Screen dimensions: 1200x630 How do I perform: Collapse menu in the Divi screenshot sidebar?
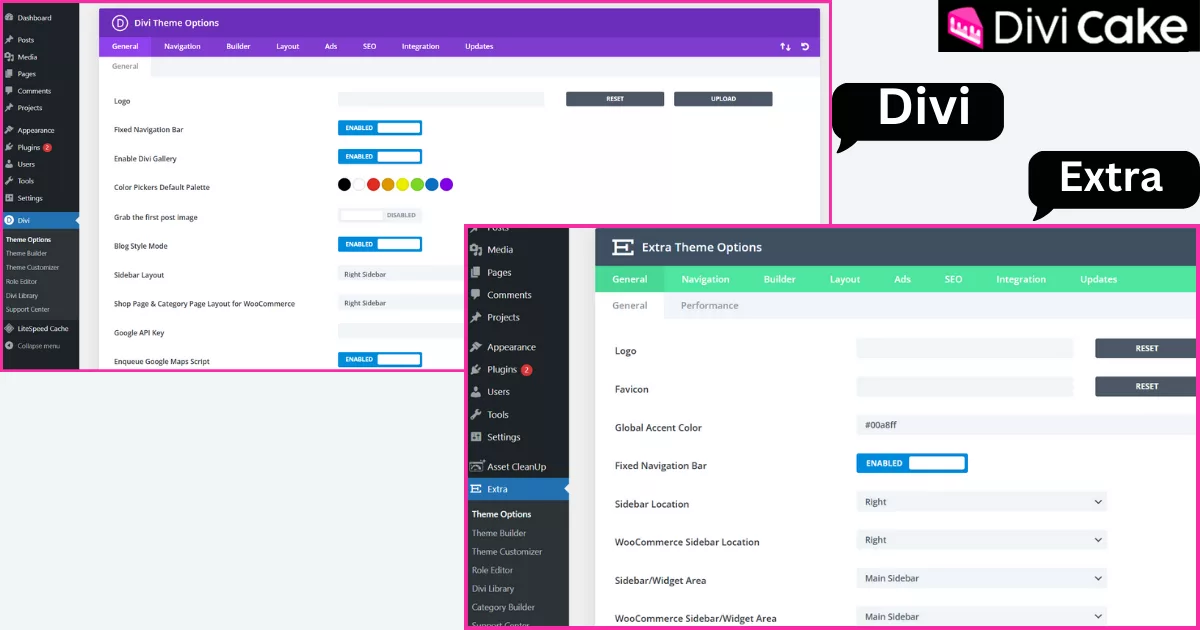32,346
